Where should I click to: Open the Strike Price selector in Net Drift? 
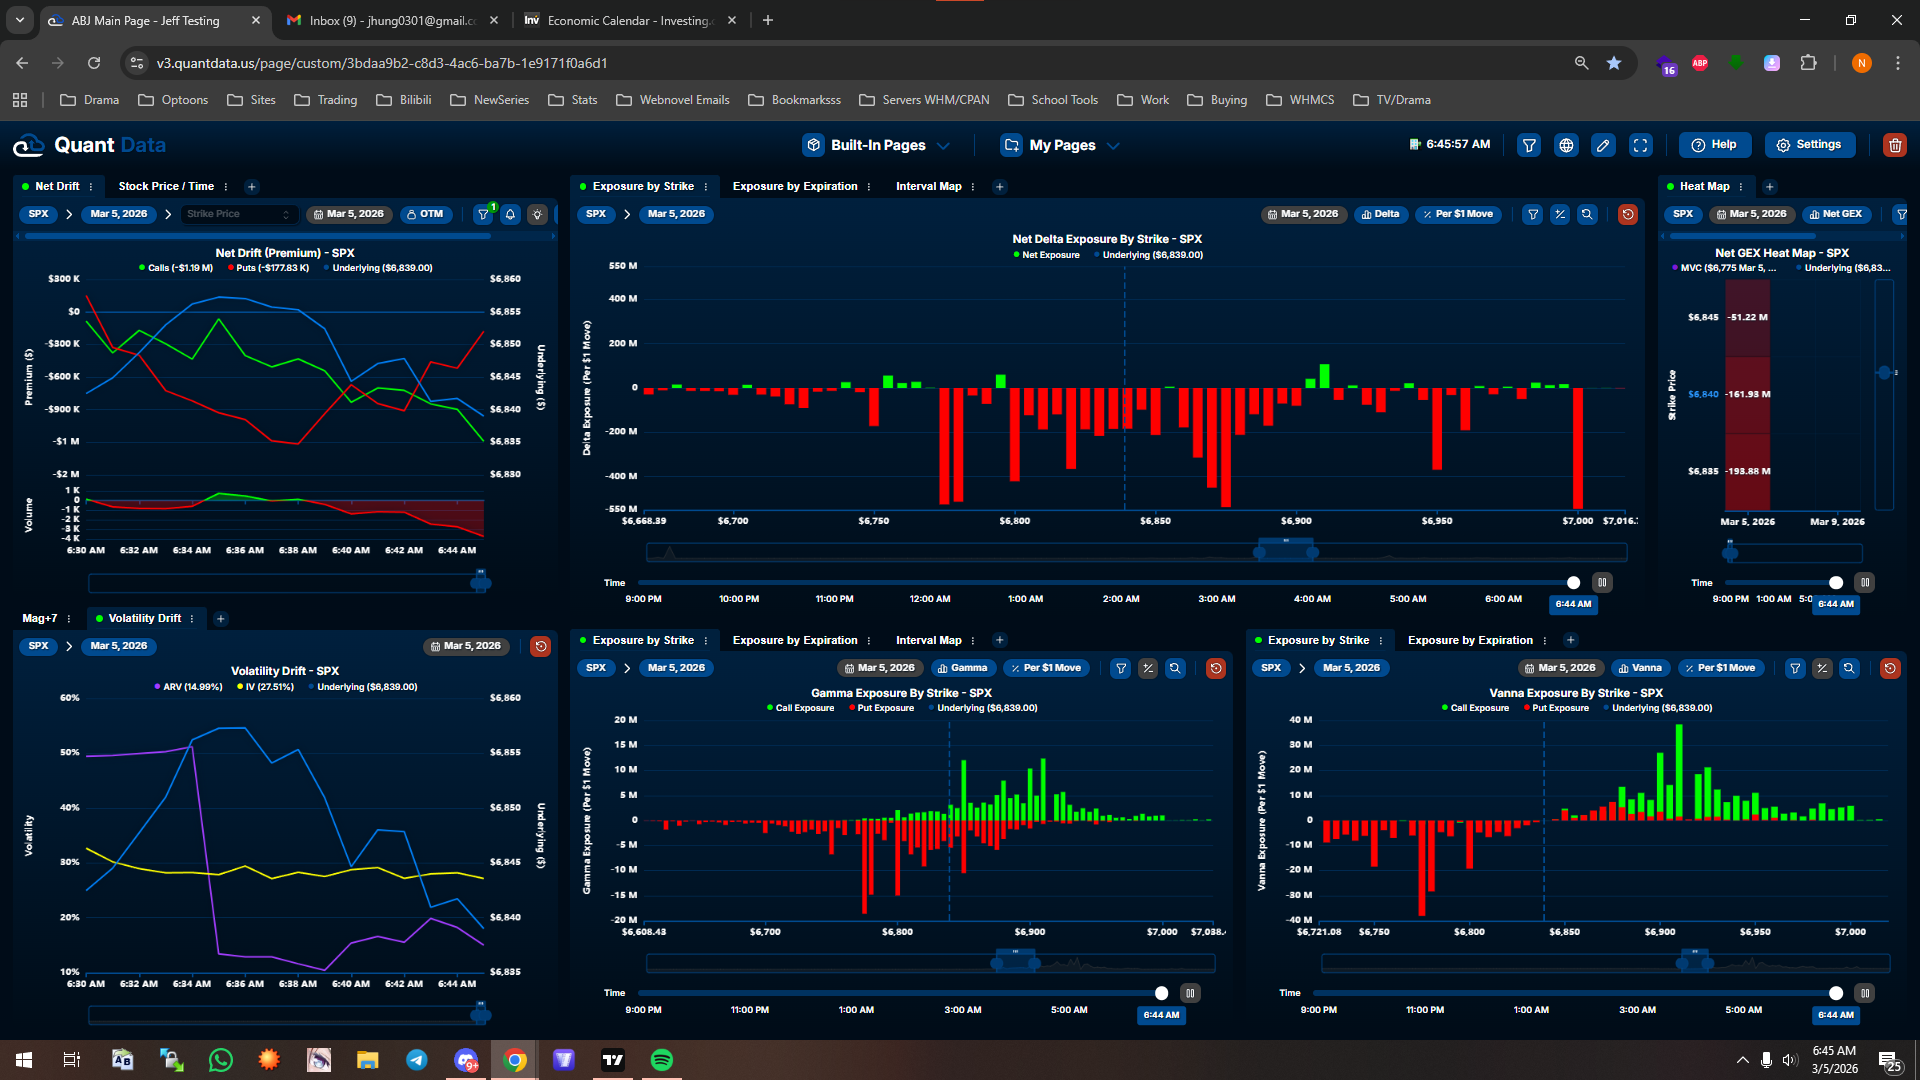pyautogui.click(x=238, y=214)
